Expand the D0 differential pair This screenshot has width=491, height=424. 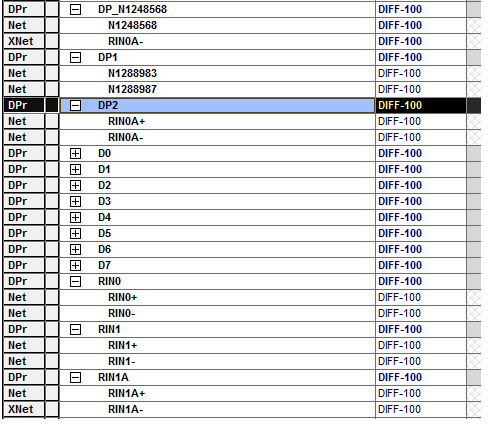75,153
